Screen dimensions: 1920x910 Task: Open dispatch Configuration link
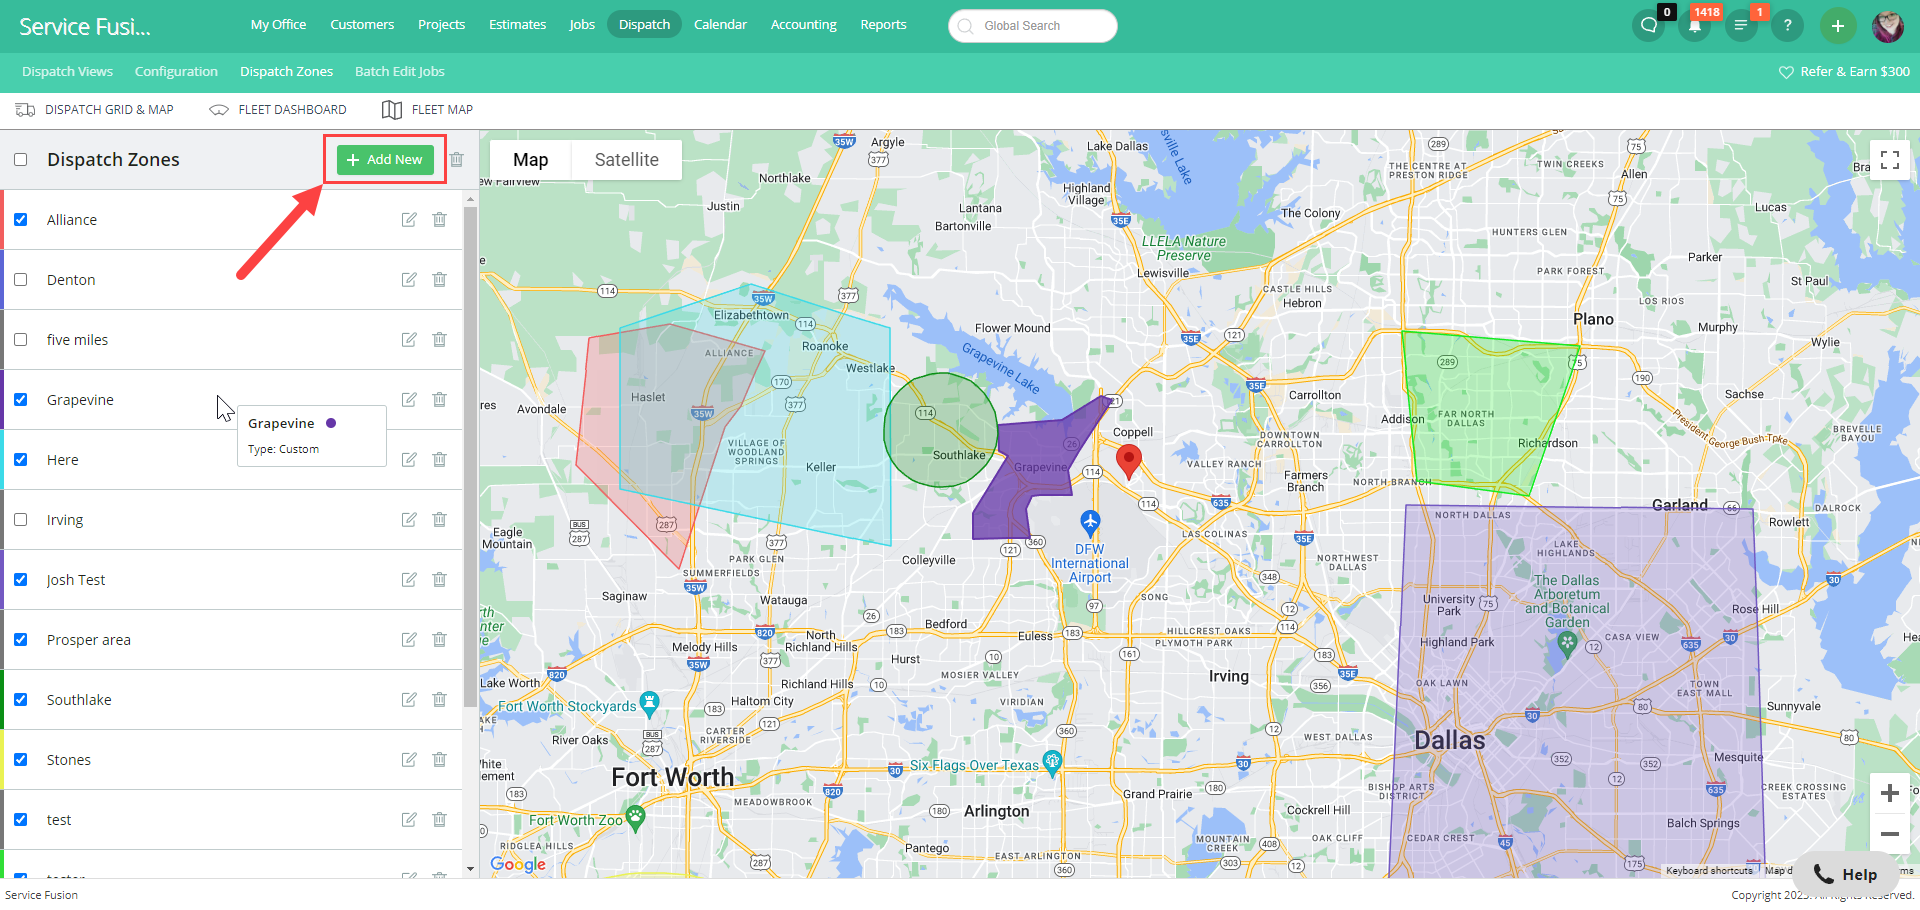(x=176, y=72)
